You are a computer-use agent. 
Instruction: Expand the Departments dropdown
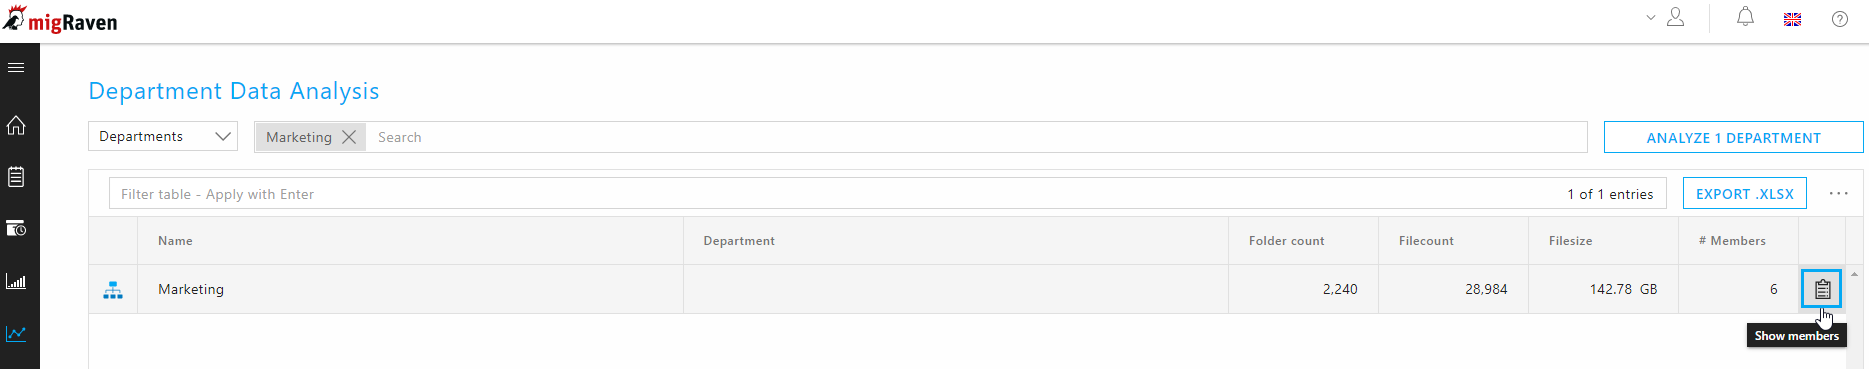(163, 136)
